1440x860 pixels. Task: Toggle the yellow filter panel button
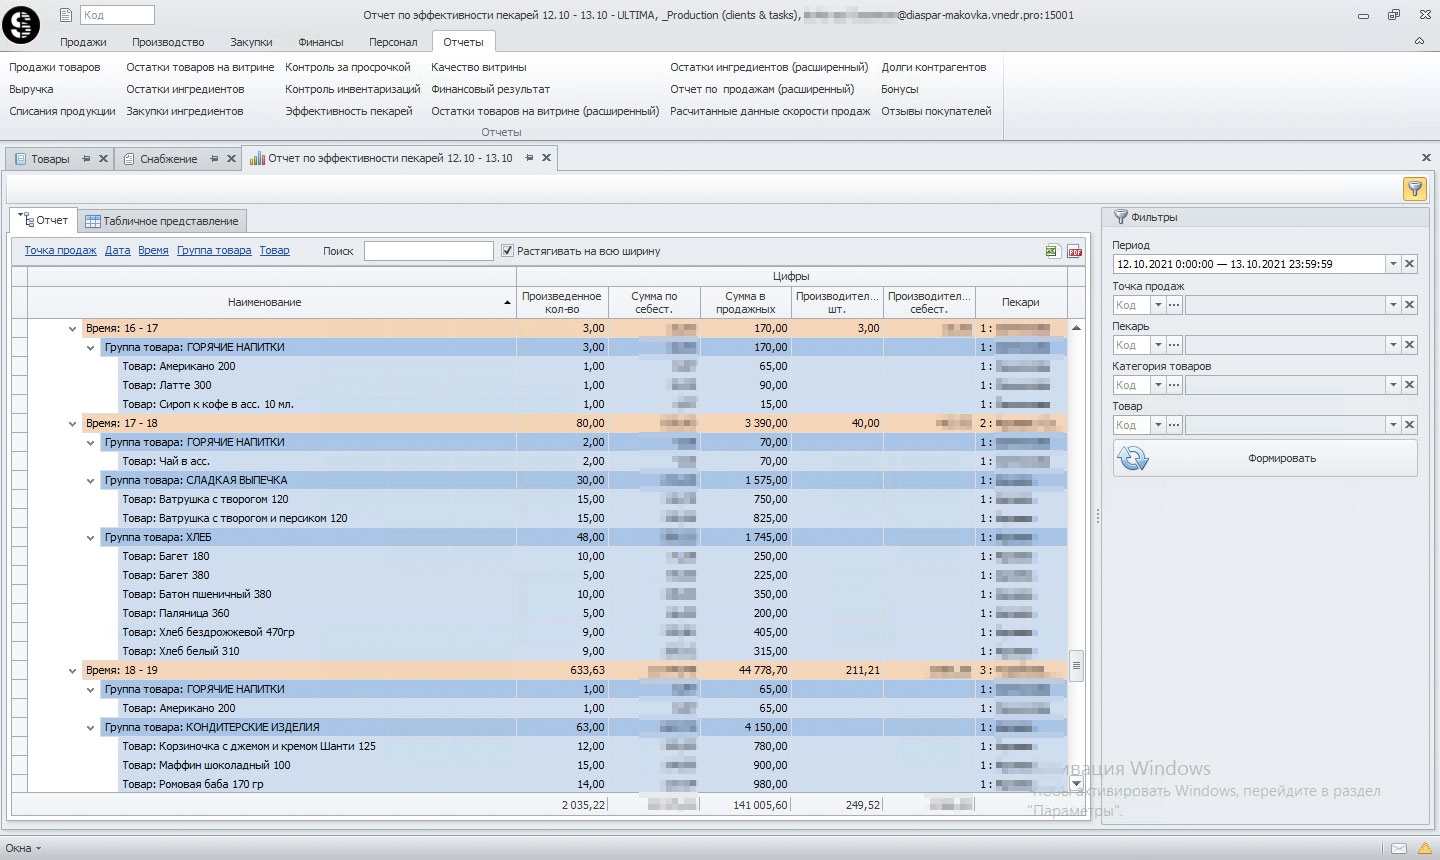click(1414, 189)
